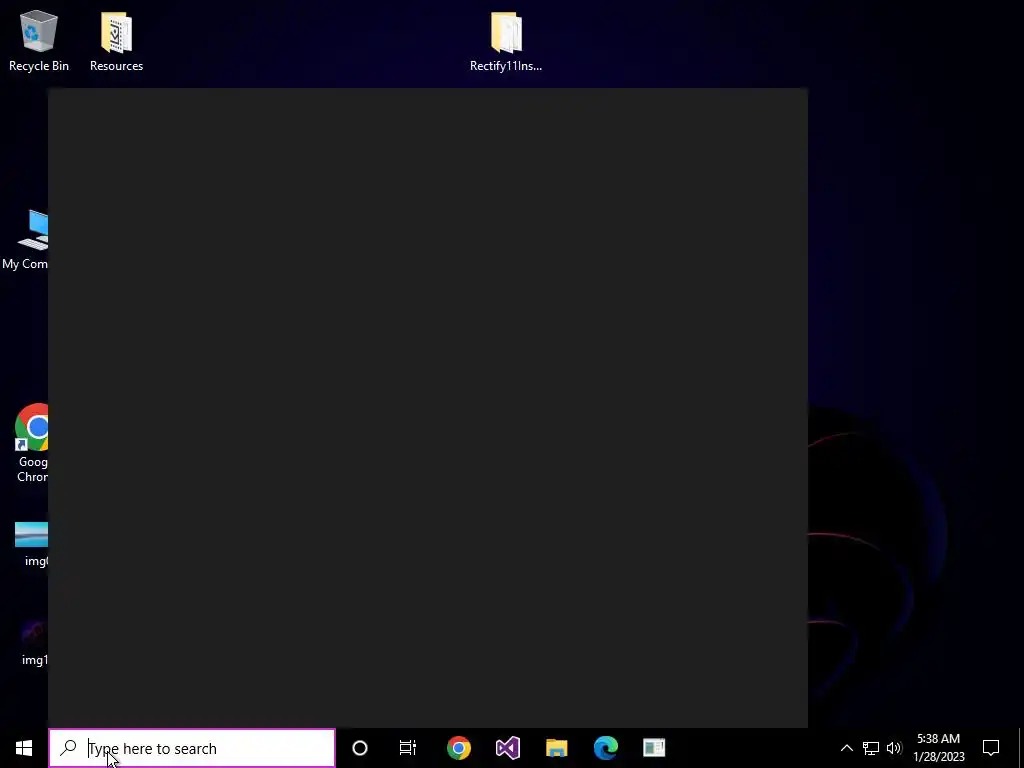Launch Google Chrome from the taskbar
This screenshot has height=768, width=1024.
[458, 748]
